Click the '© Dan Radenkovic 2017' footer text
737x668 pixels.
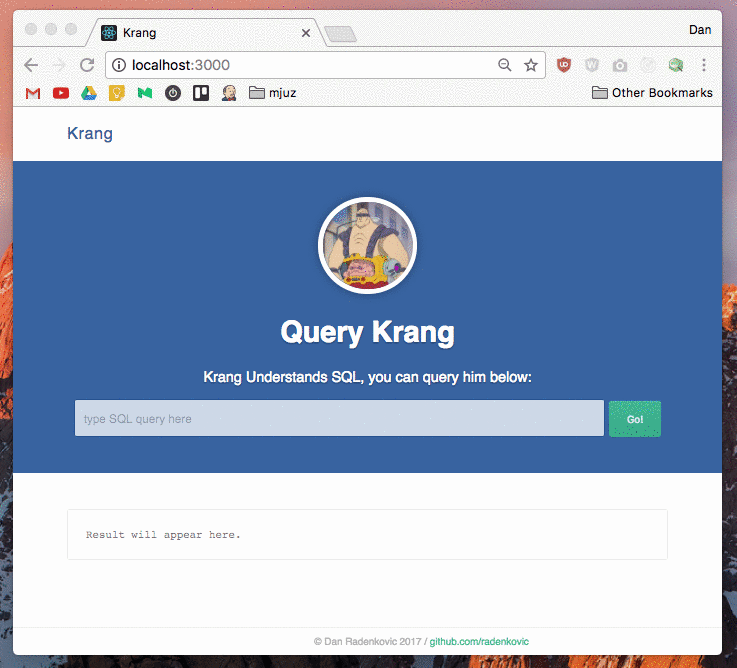[x=368, y=642]
